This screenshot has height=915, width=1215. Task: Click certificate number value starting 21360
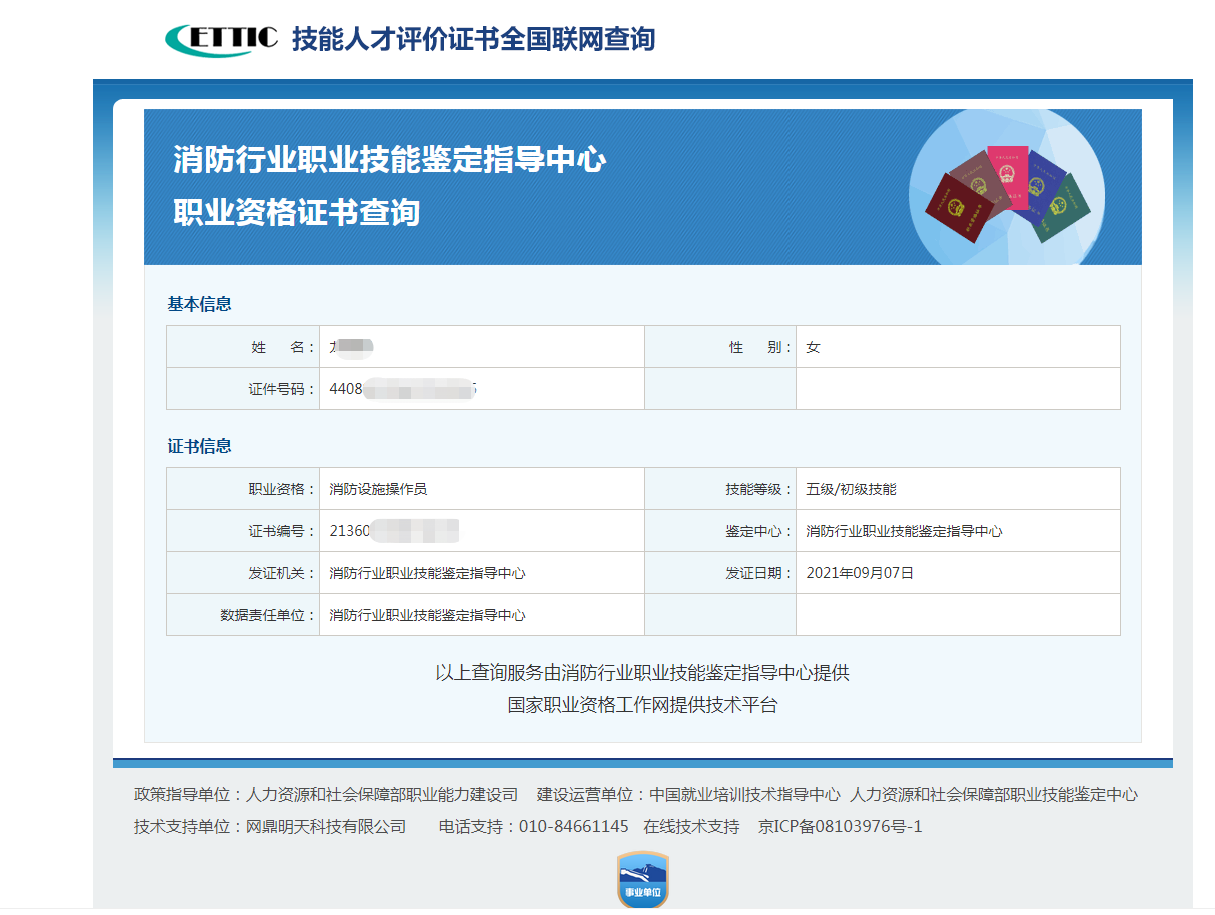tap(394, 531)
